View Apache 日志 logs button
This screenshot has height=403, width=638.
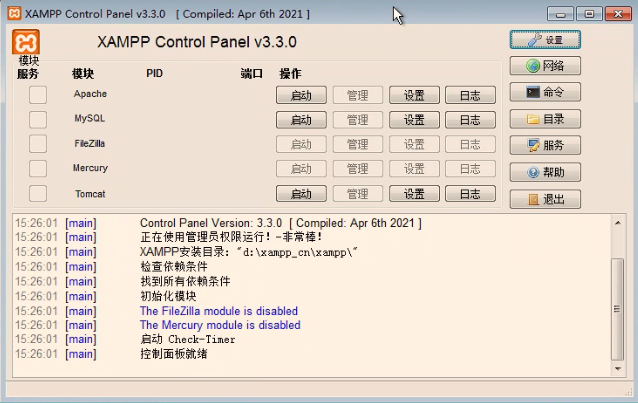coord(470,95)
